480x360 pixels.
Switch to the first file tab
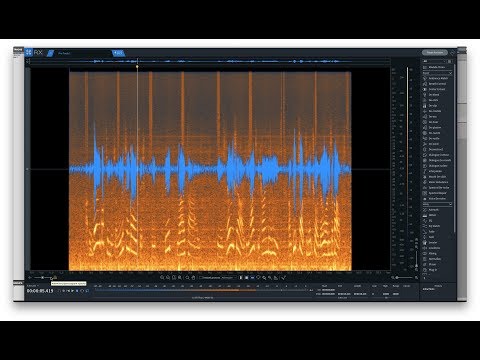[x=81, y=53]
